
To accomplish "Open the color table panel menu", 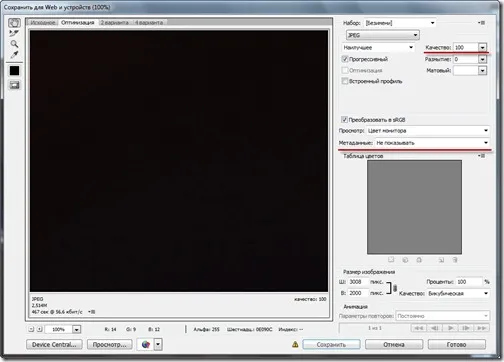I will (x=481, y=156).
